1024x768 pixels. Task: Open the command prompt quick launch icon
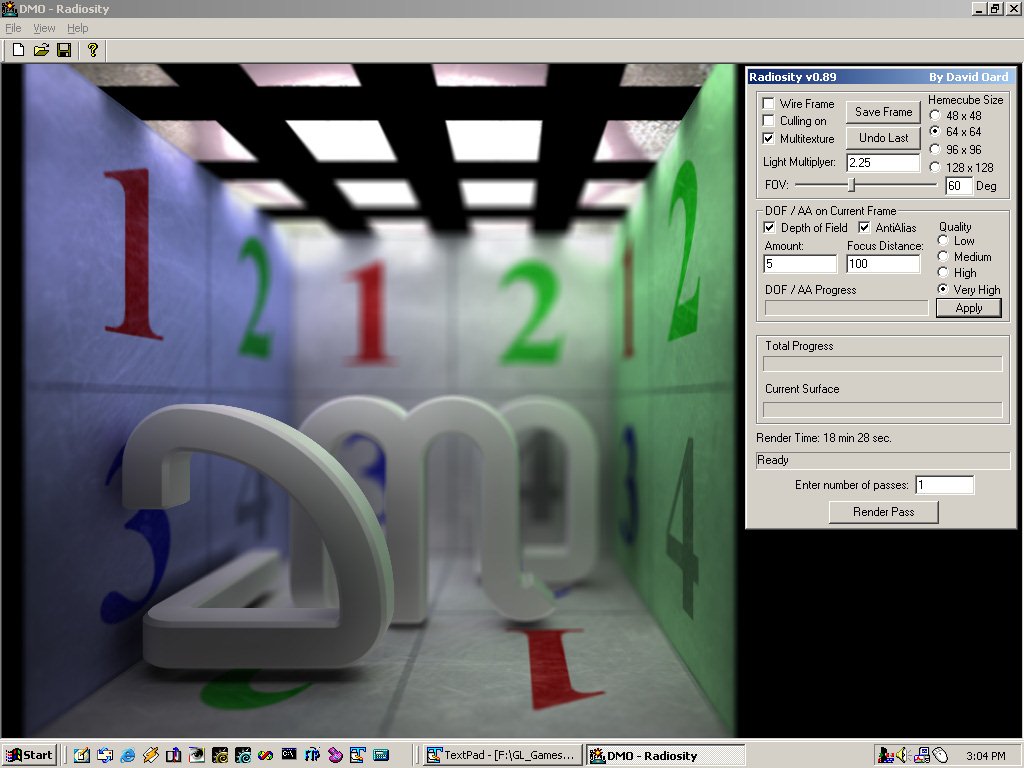click(x=289, y=755)
